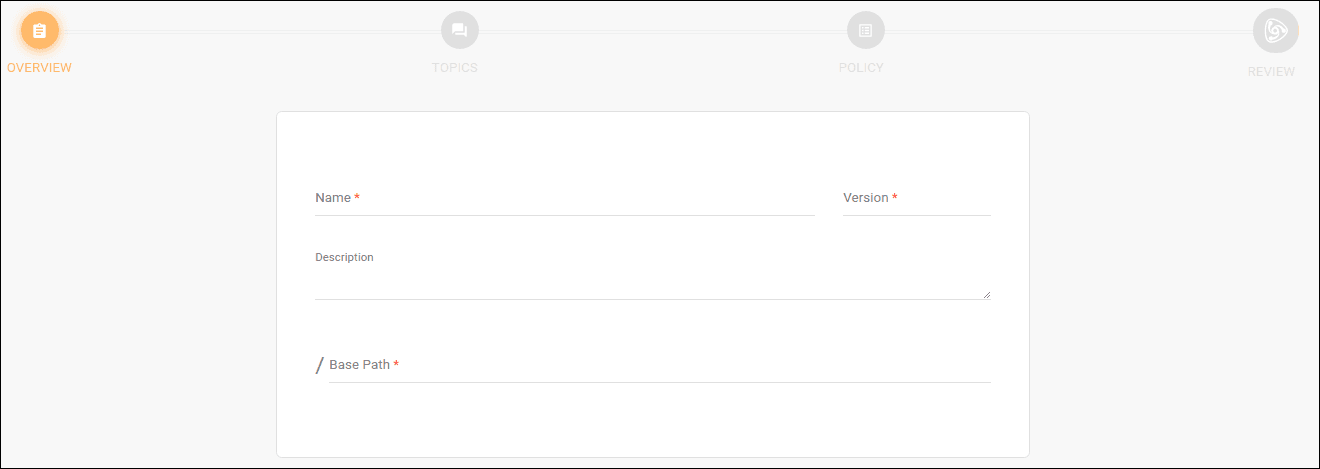Select the Overview clipboard step icon

click(x=40, y=30)
